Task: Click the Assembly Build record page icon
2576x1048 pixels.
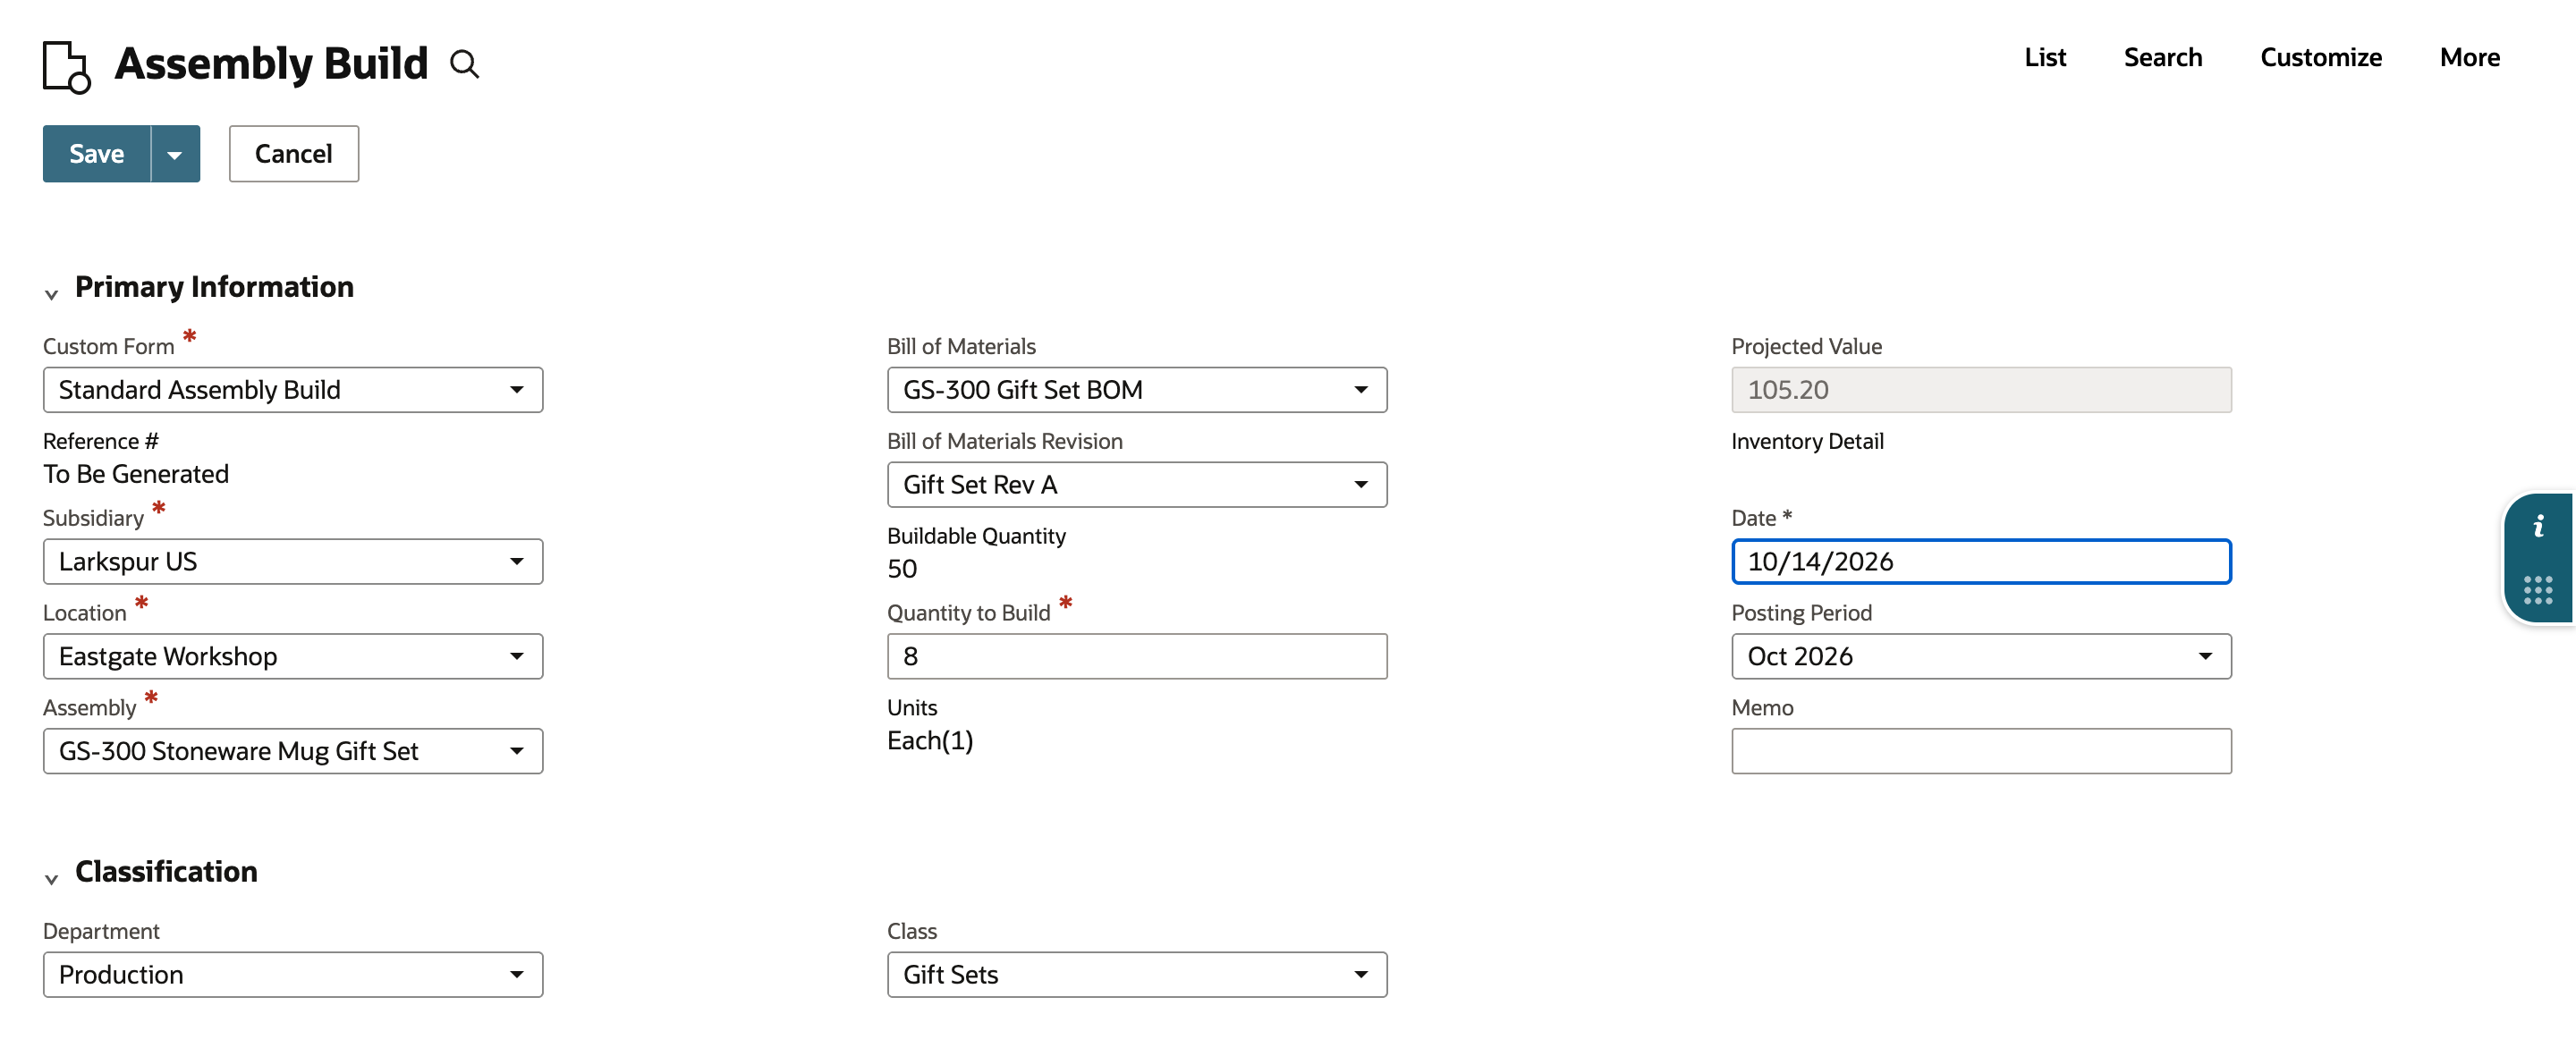Action: 67,67
